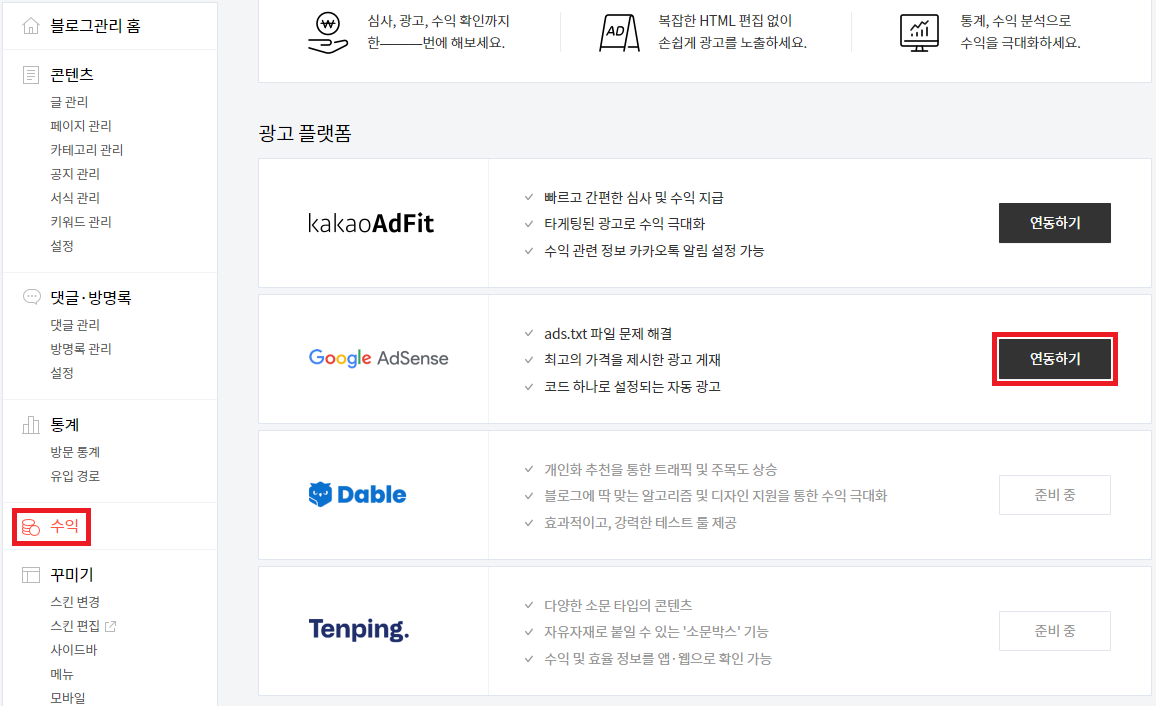
Task: Click the 준비 중 button for Tenping
Action: (1054, 631)
